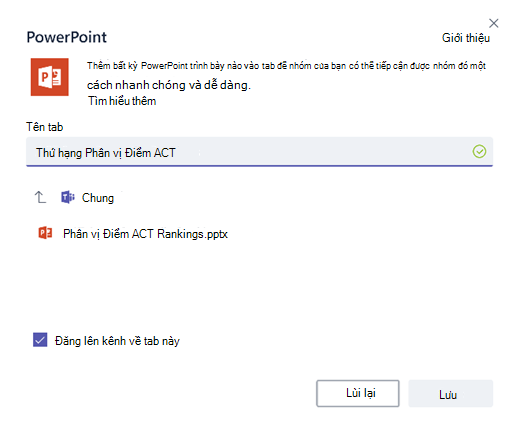Close the PowerPoint dialog with the X

494,23
